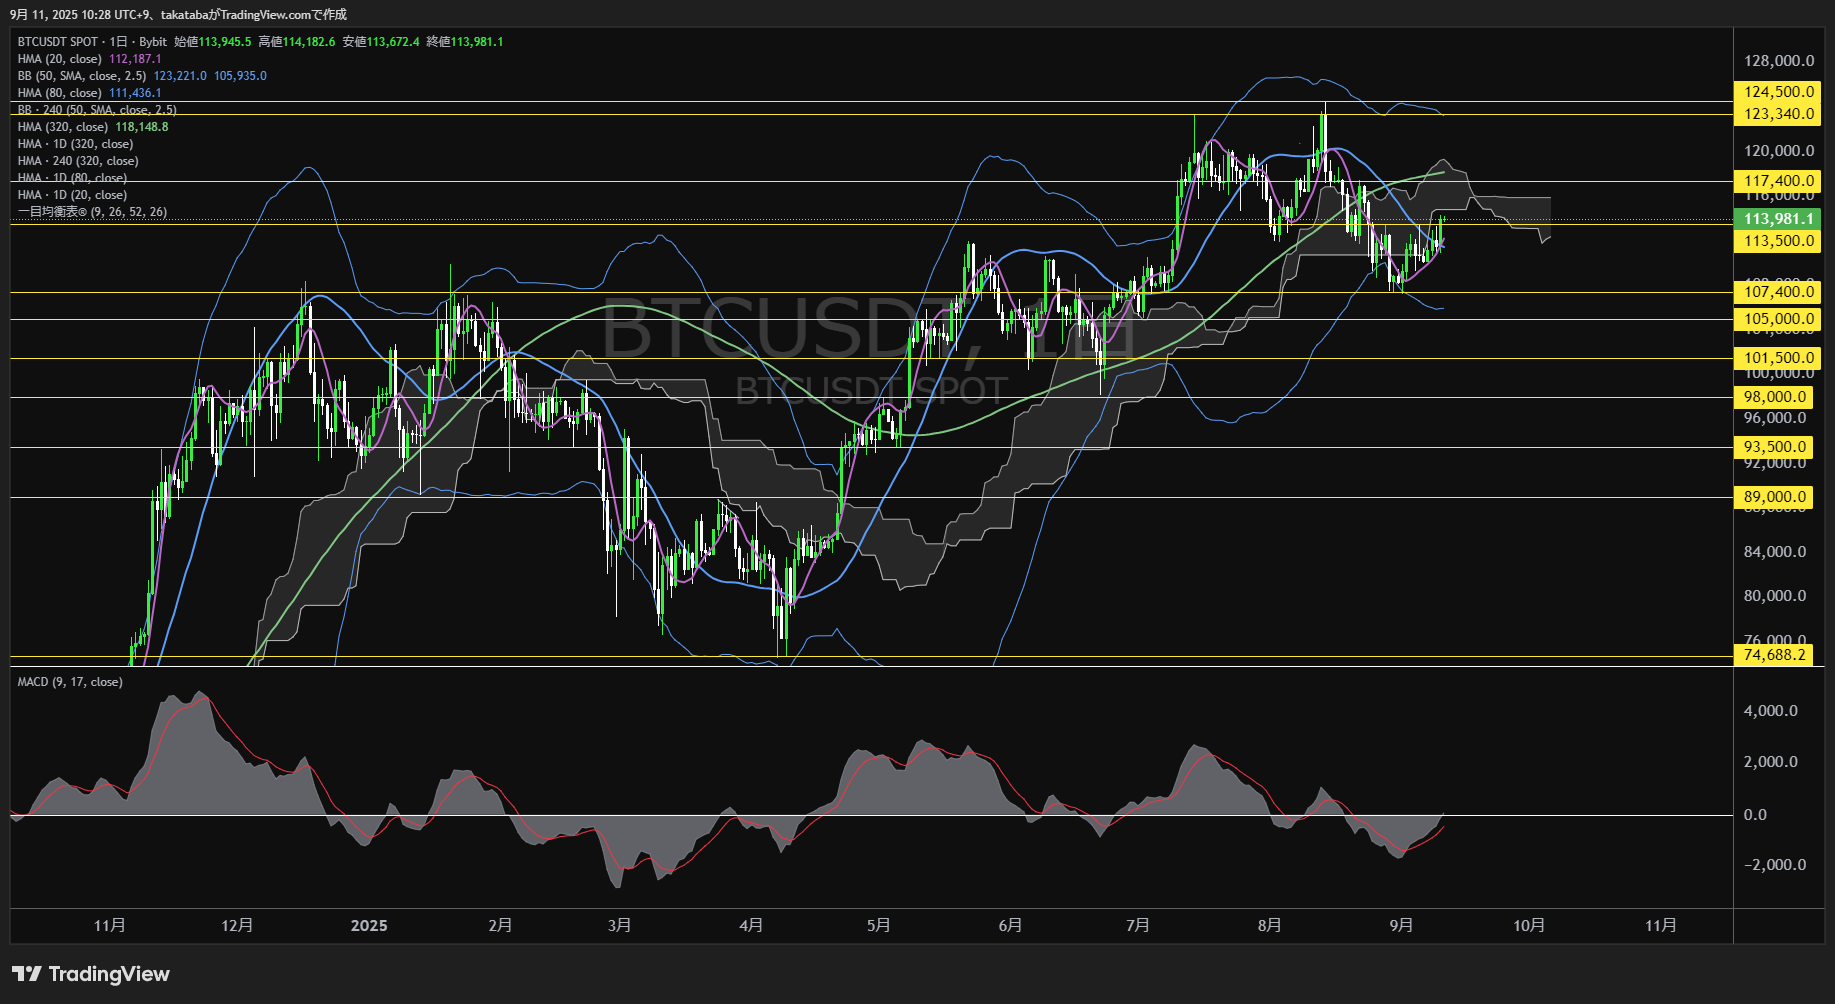Screen dimensions: 1835x1004
Task: Click the 74,688.2 yellow price label
Action: 1774,655
